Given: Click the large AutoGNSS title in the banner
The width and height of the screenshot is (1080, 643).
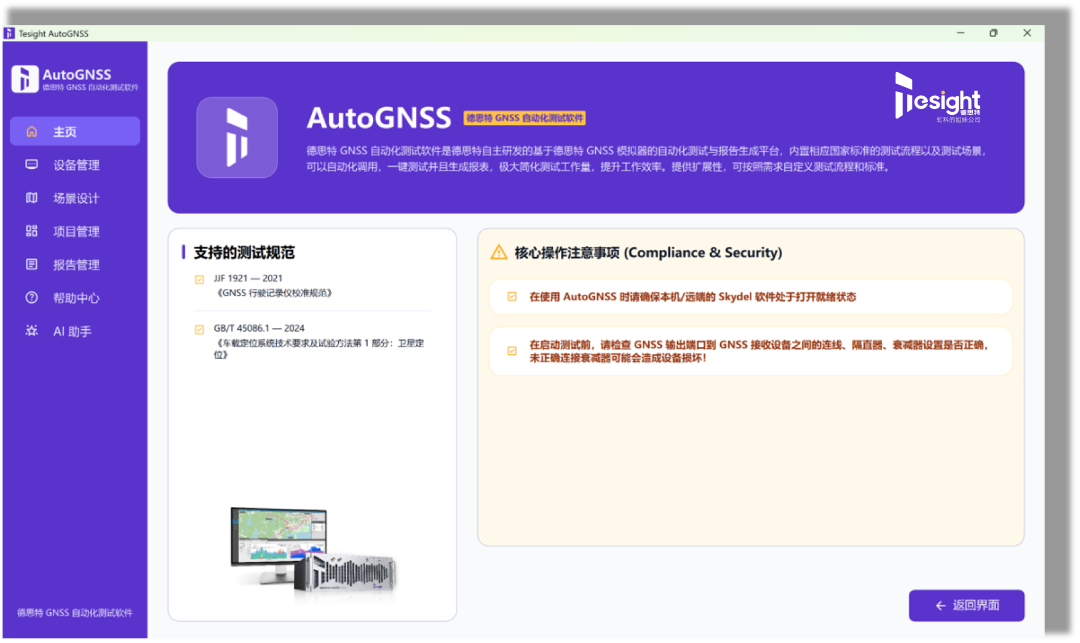Looking at the screenshot, I should click(x=379, y=118).
